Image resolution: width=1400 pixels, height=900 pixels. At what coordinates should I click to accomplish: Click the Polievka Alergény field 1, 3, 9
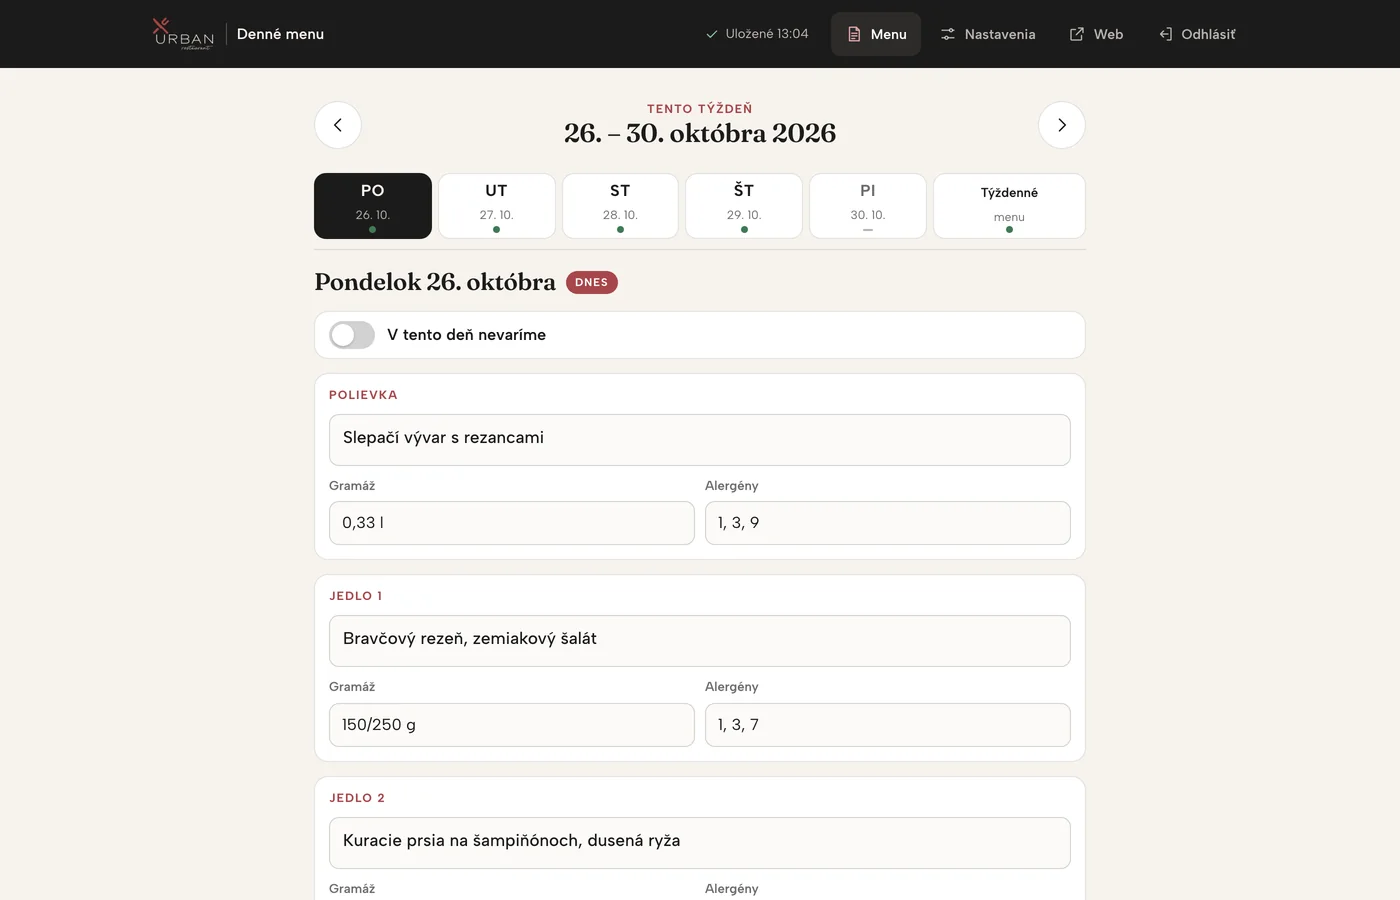point(888,523)
